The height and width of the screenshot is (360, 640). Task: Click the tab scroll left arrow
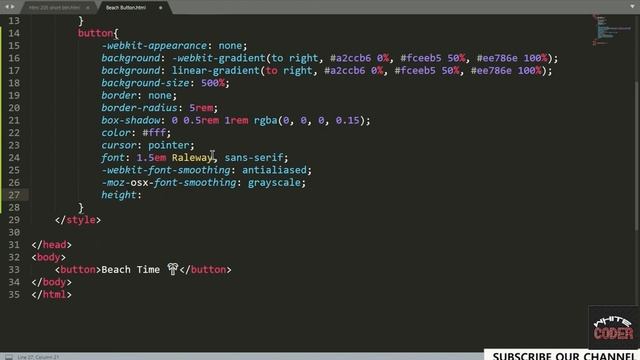pos(6,7)
